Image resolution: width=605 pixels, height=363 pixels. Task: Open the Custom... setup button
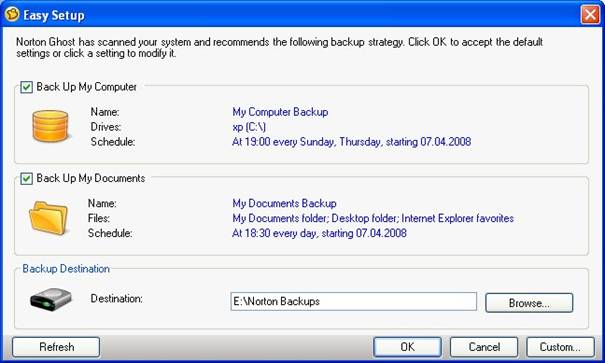[560, 347]
